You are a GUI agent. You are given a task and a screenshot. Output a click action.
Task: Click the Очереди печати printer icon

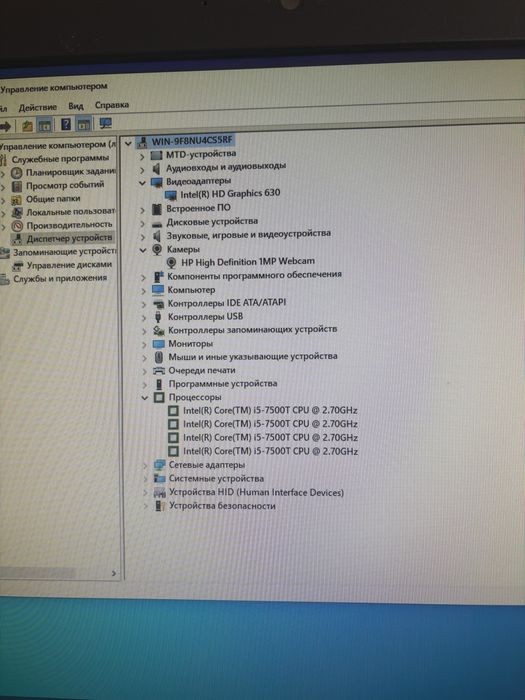159,371
